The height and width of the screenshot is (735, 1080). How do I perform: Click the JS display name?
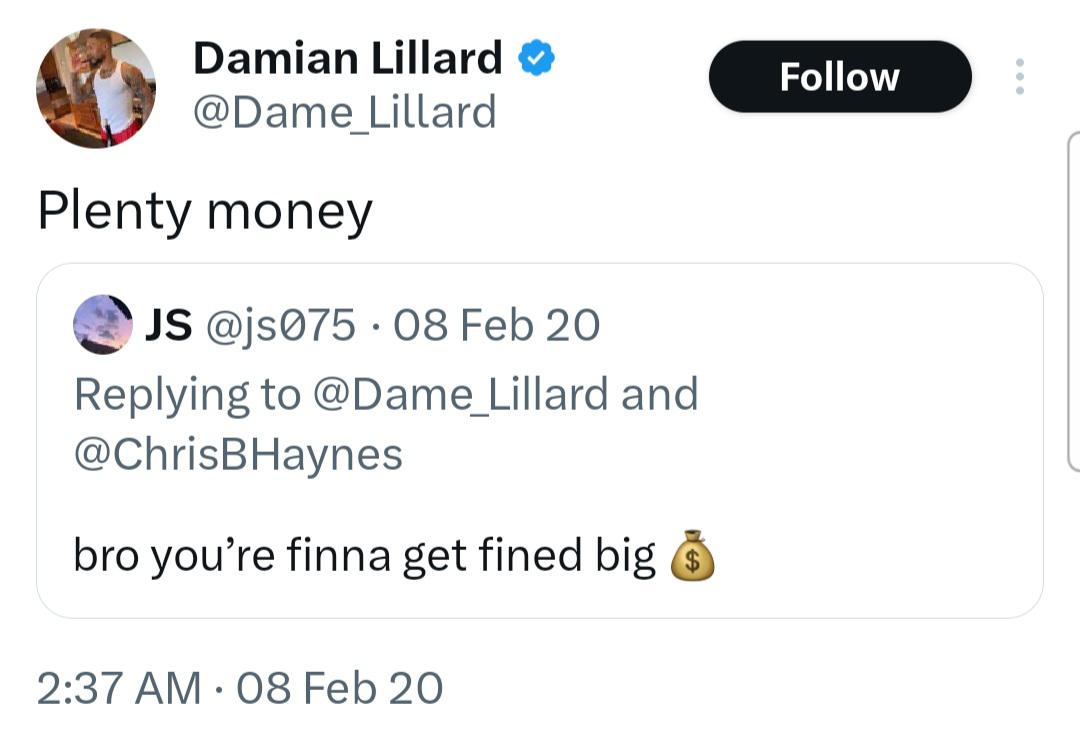click(169, 325)
